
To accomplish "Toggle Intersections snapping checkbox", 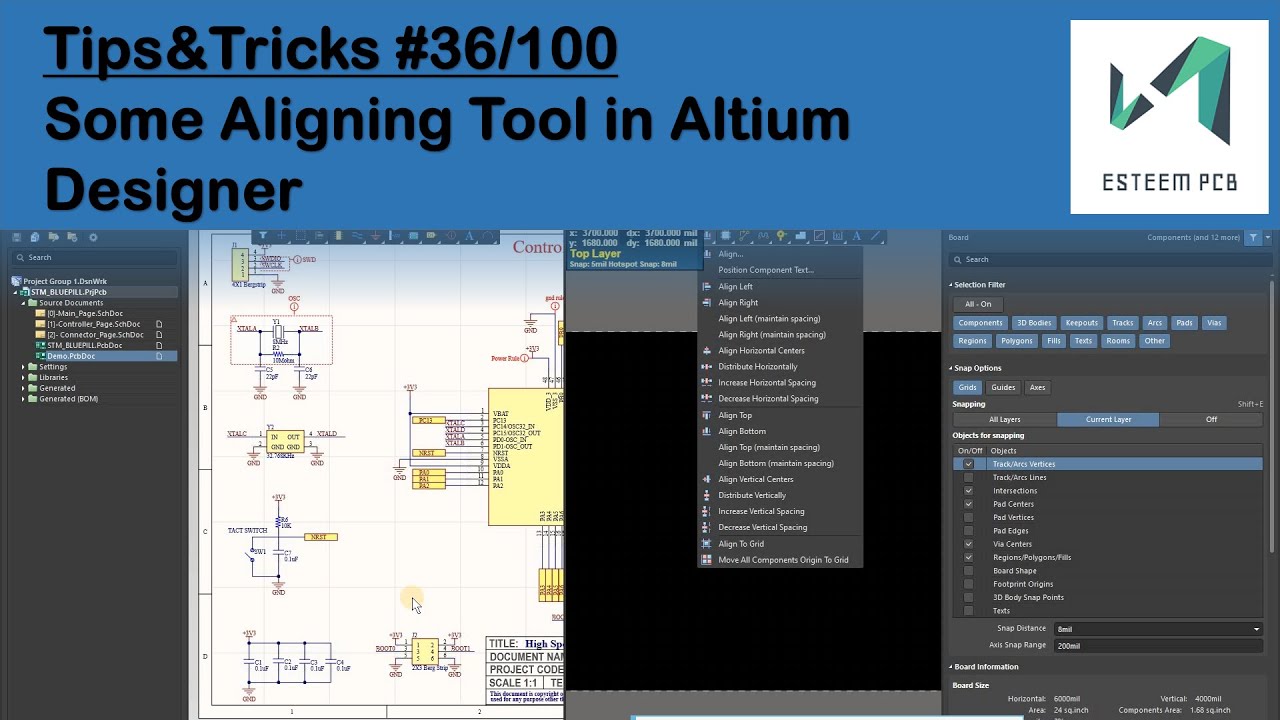I will (x=968, y=491).
